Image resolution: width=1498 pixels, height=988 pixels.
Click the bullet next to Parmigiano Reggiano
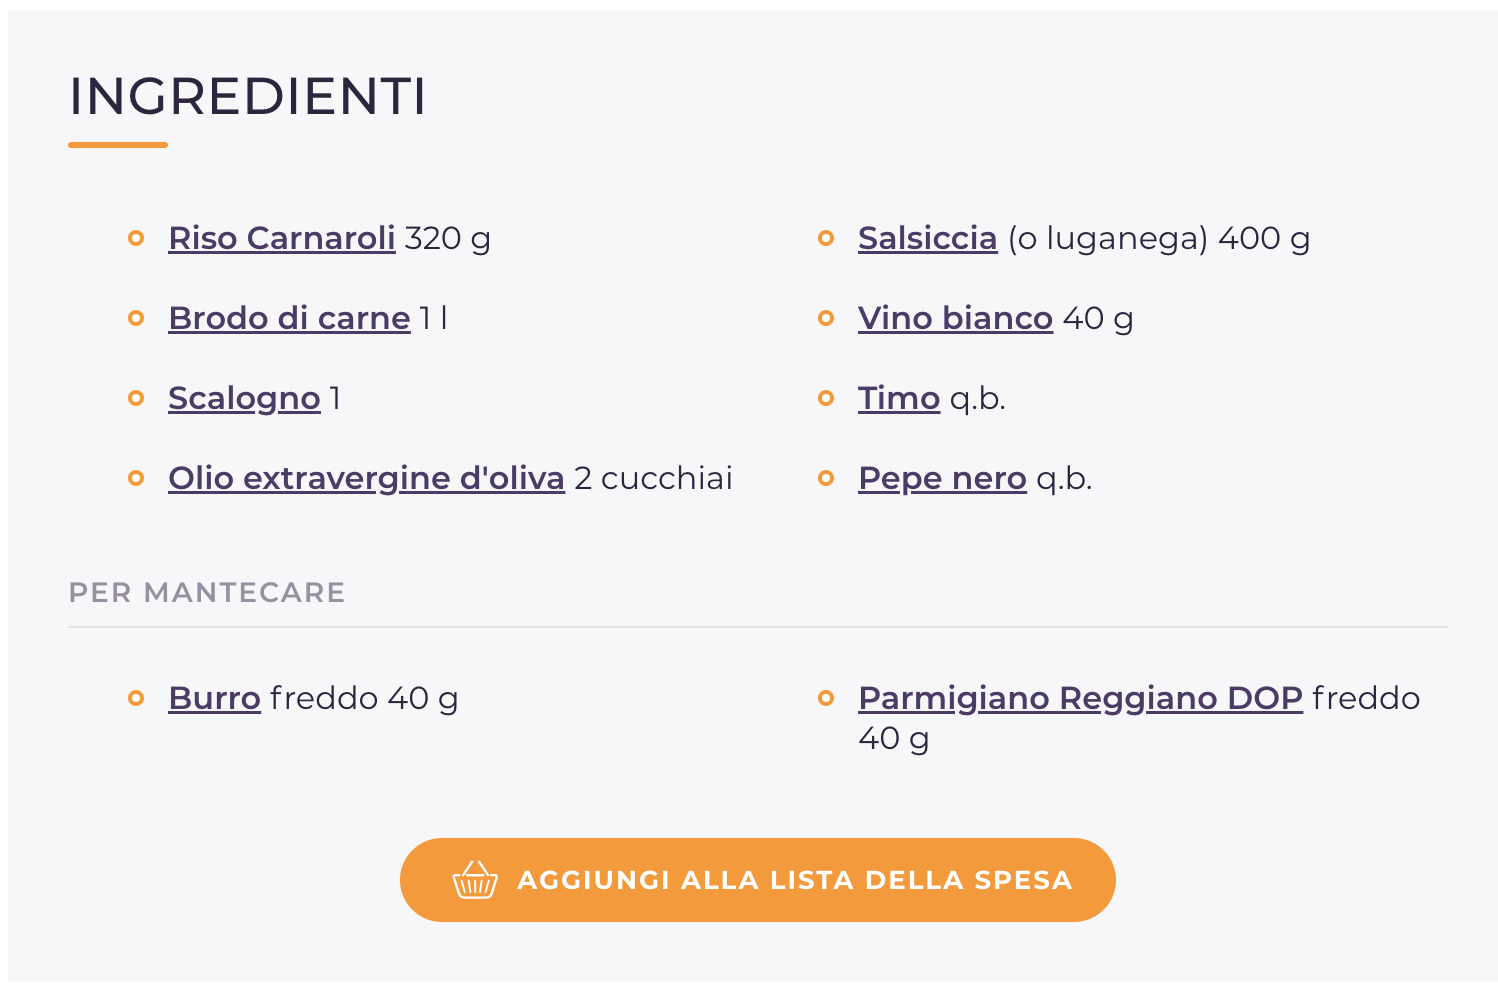coord(826,698)
